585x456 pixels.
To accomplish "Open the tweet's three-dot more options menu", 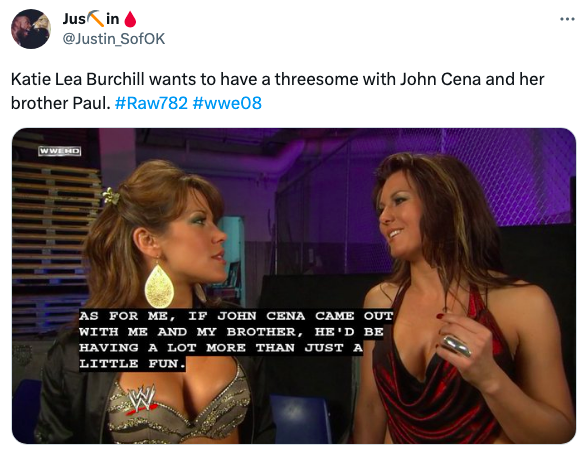I will tap(567, 19).
